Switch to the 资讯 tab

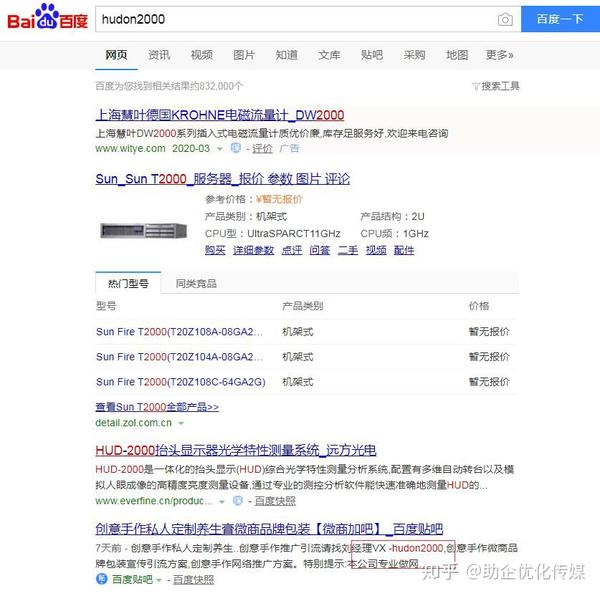click(x=159, y=55)
